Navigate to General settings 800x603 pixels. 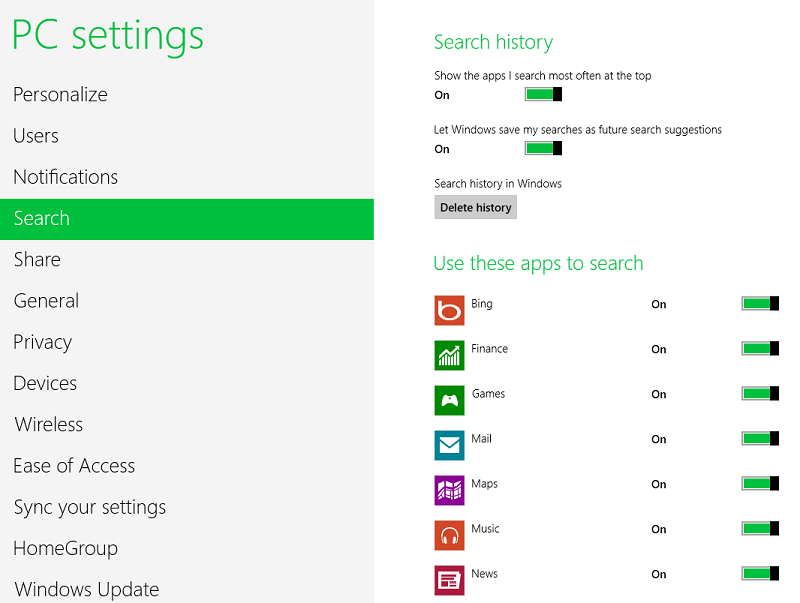187,302
